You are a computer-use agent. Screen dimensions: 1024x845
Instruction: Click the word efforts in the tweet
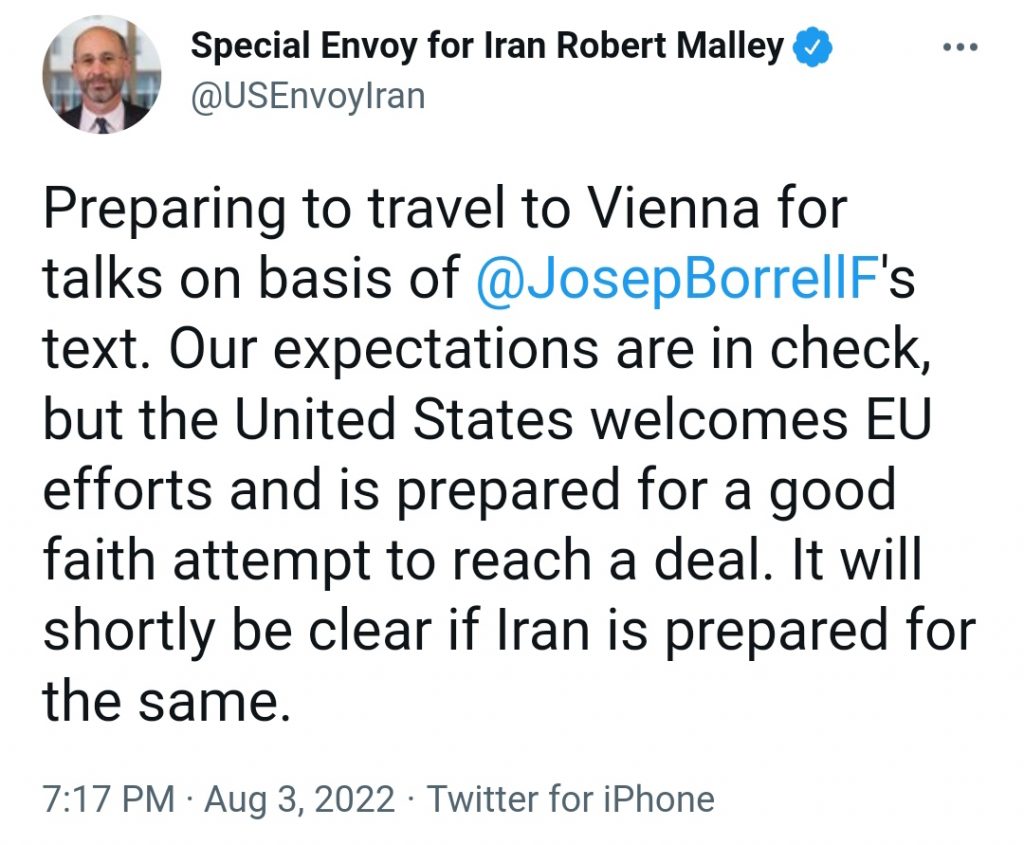click(127, 489)
